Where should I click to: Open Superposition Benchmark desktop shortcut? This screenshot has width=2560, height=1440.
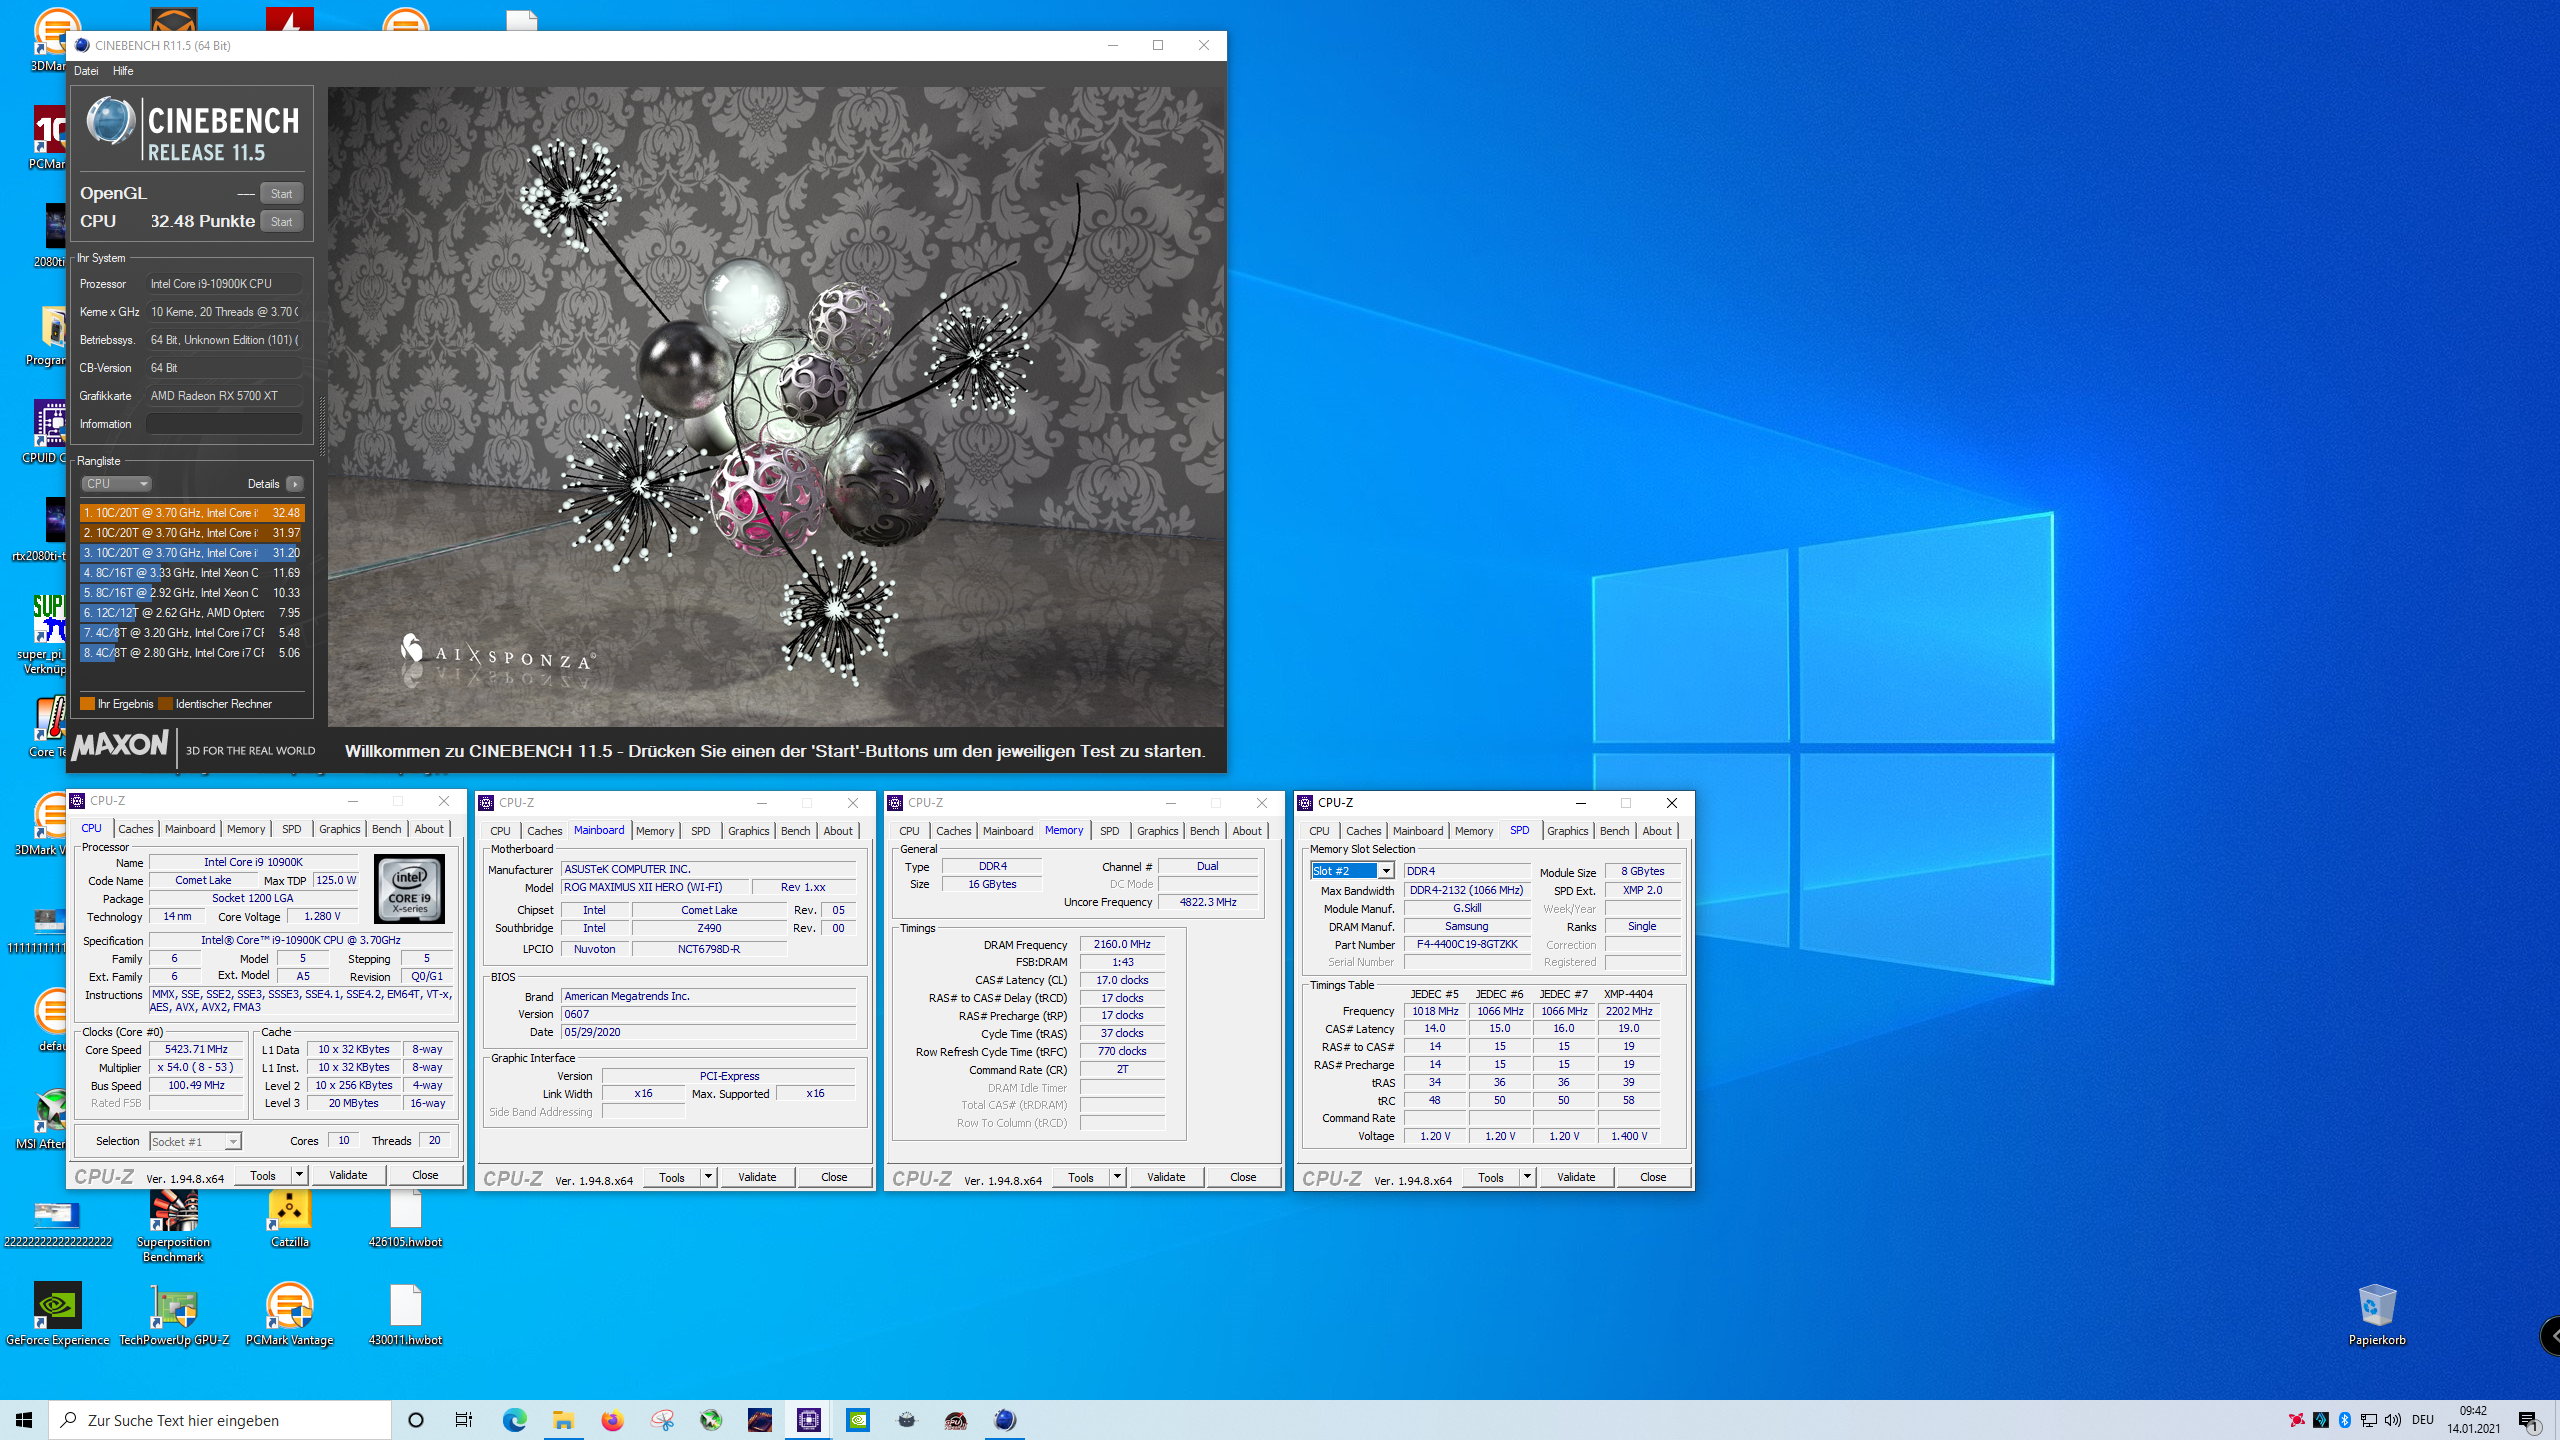pos(174,1225)
